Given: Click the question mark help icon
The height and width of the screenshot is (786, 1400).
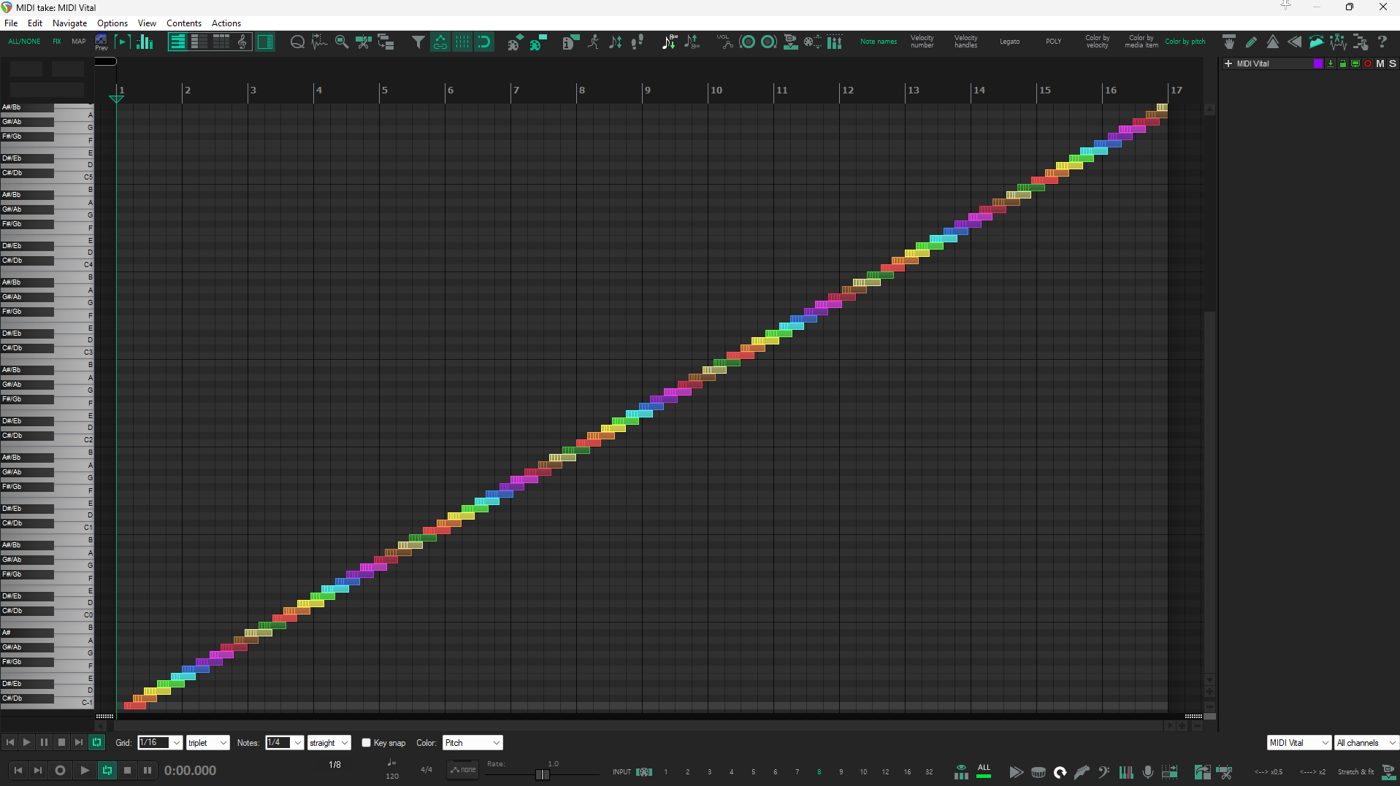Looking at the screenshot, I should tap(1382, 42).
